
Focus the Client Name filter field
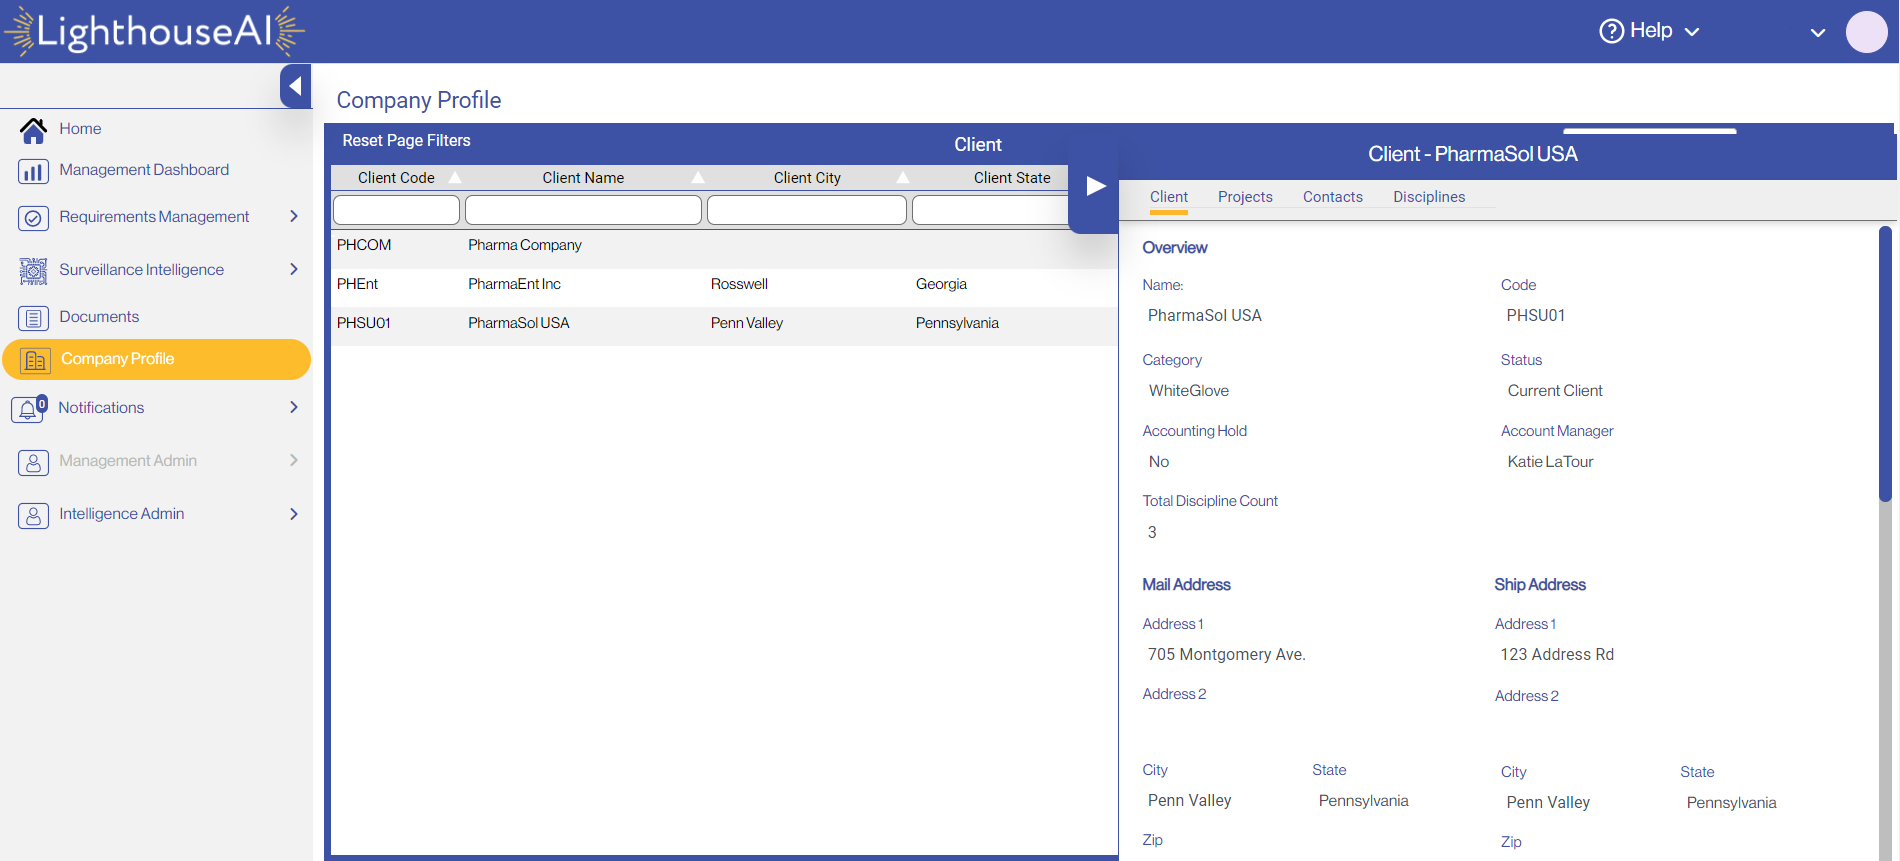coord(583,210)
